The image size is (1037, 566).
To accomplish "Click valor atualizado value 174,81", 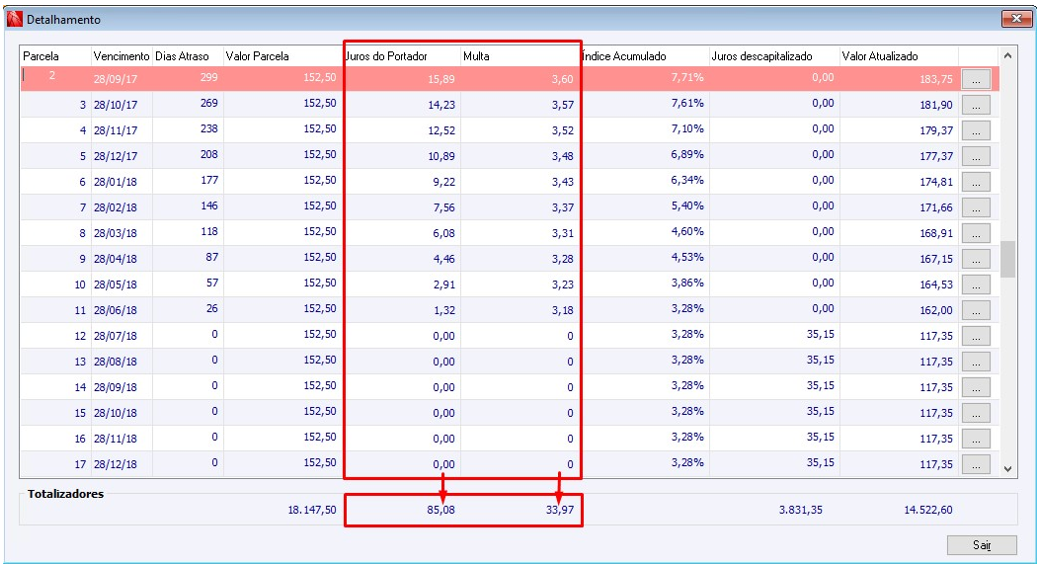I will click(936, 182).
